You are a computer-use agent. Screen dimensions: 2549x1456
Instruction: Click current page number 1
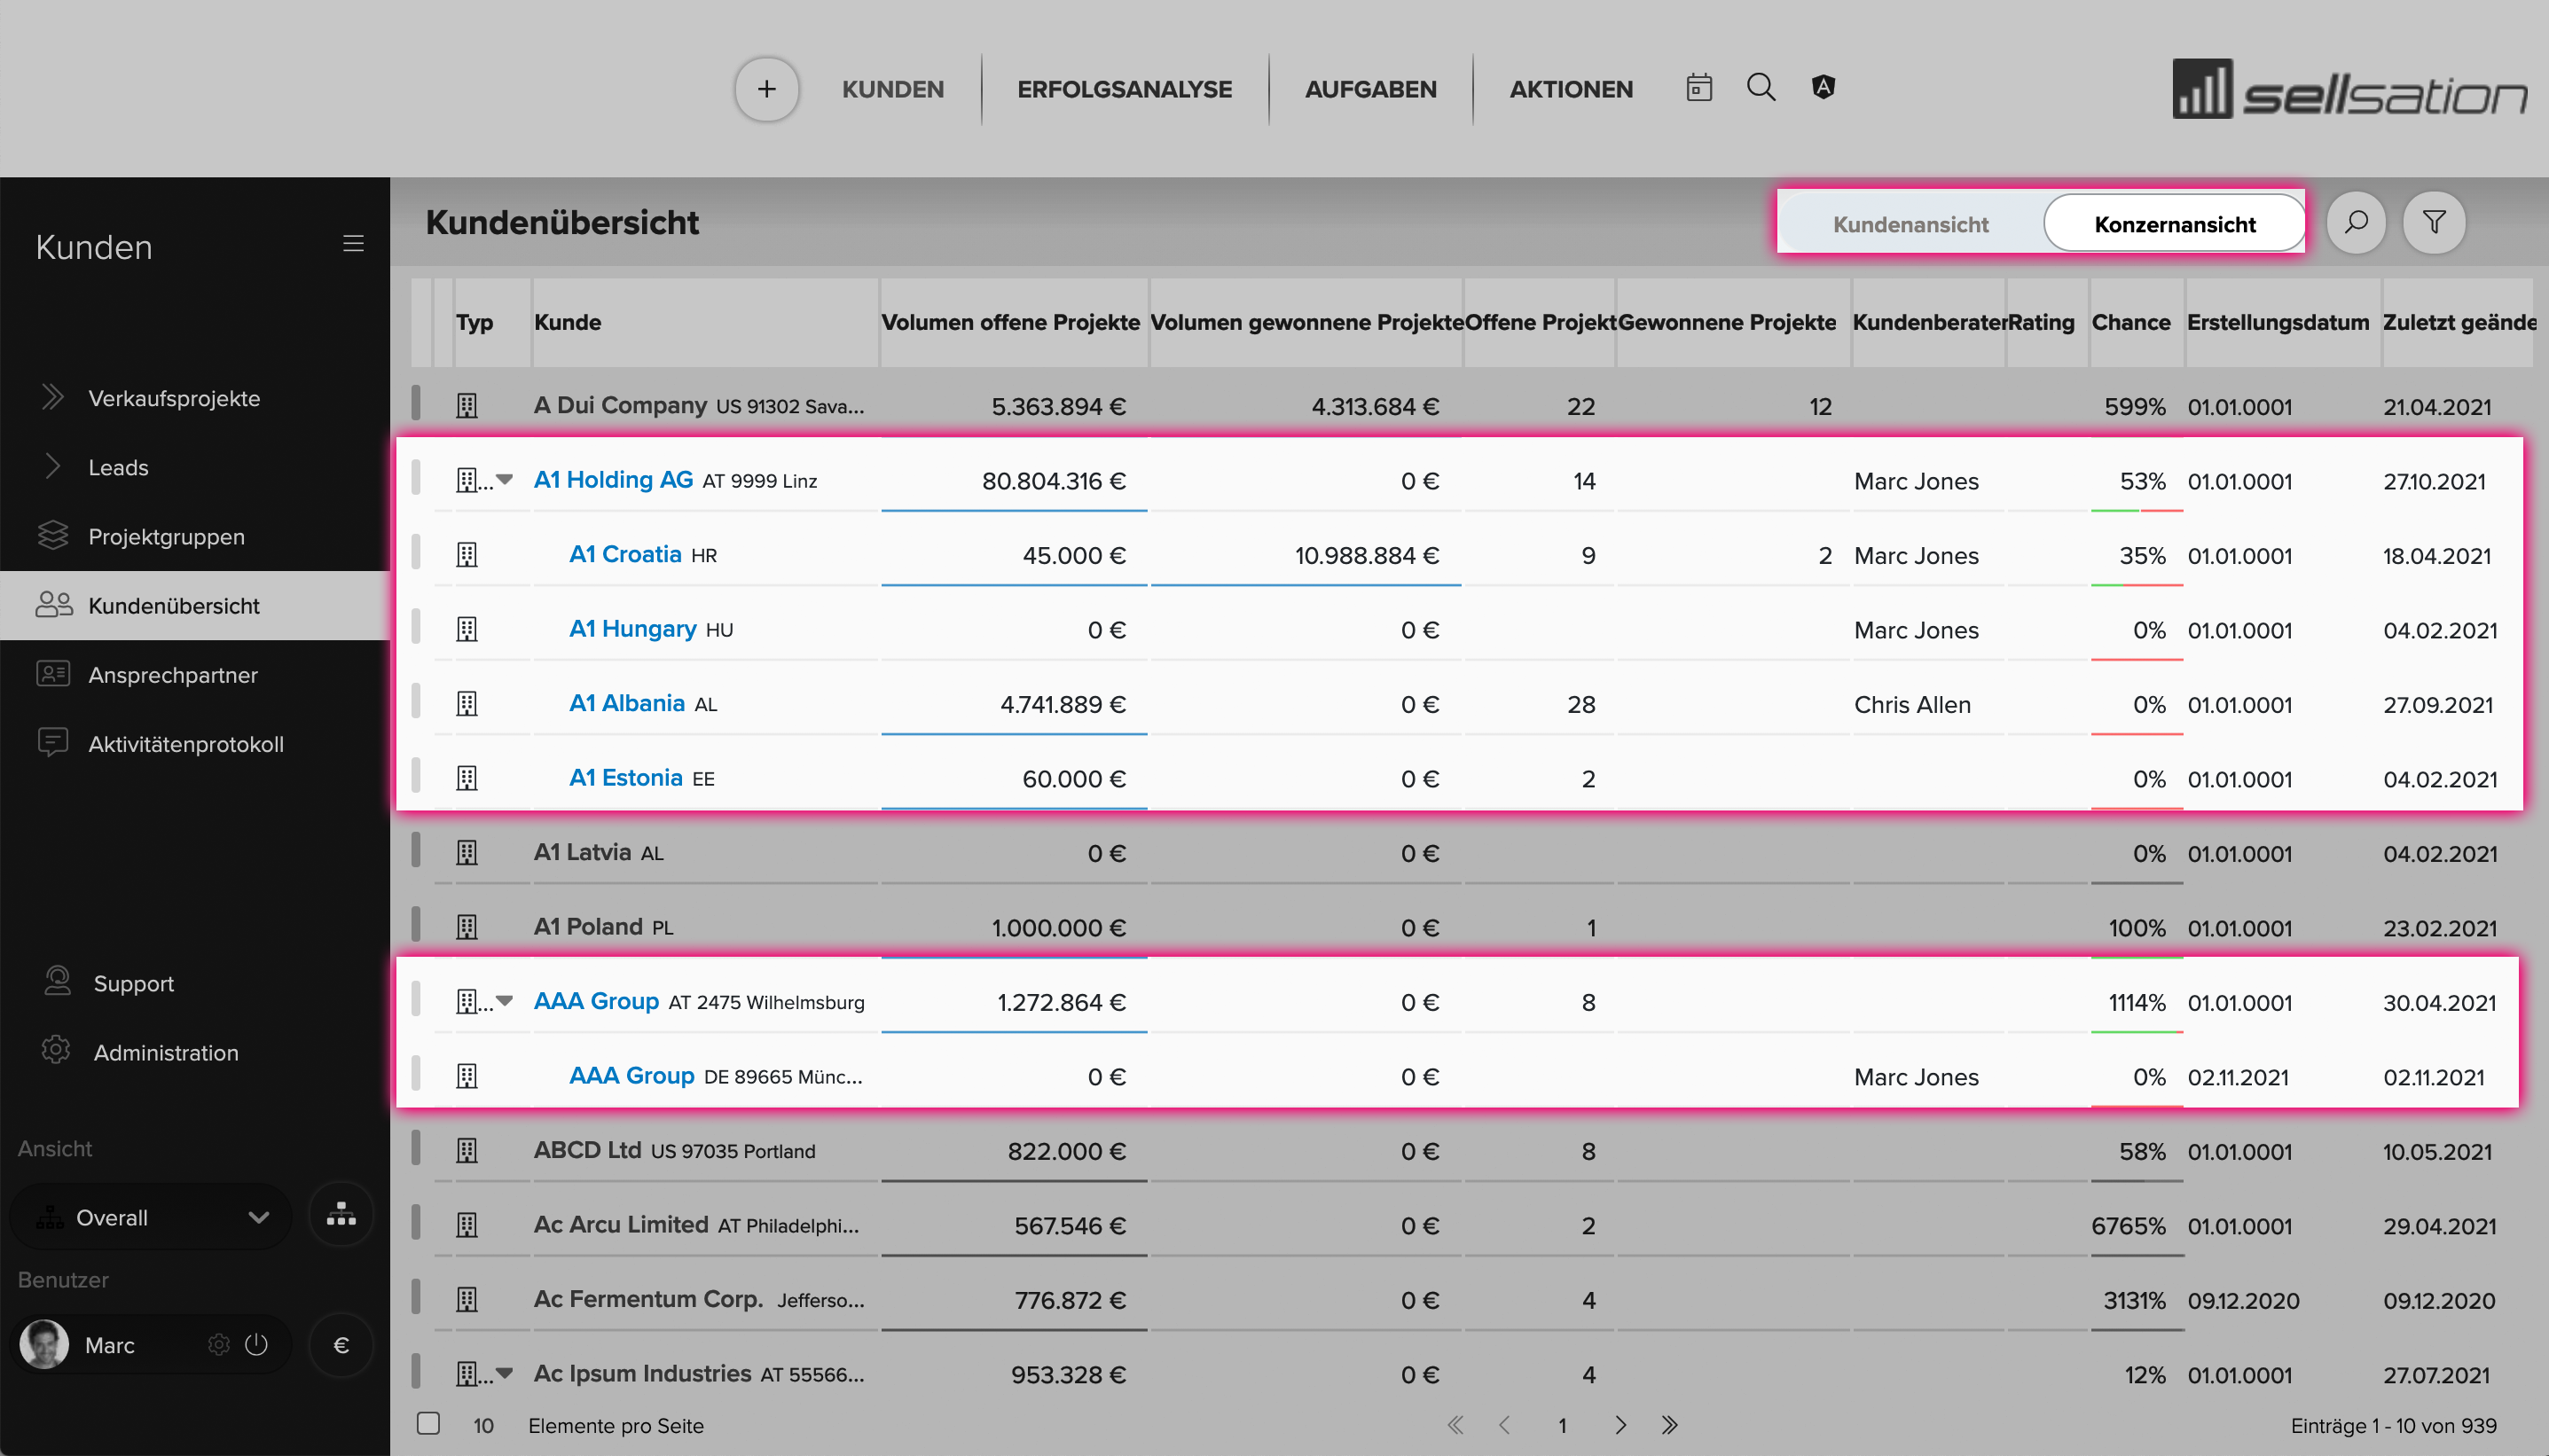(x=1562, y=1425)
